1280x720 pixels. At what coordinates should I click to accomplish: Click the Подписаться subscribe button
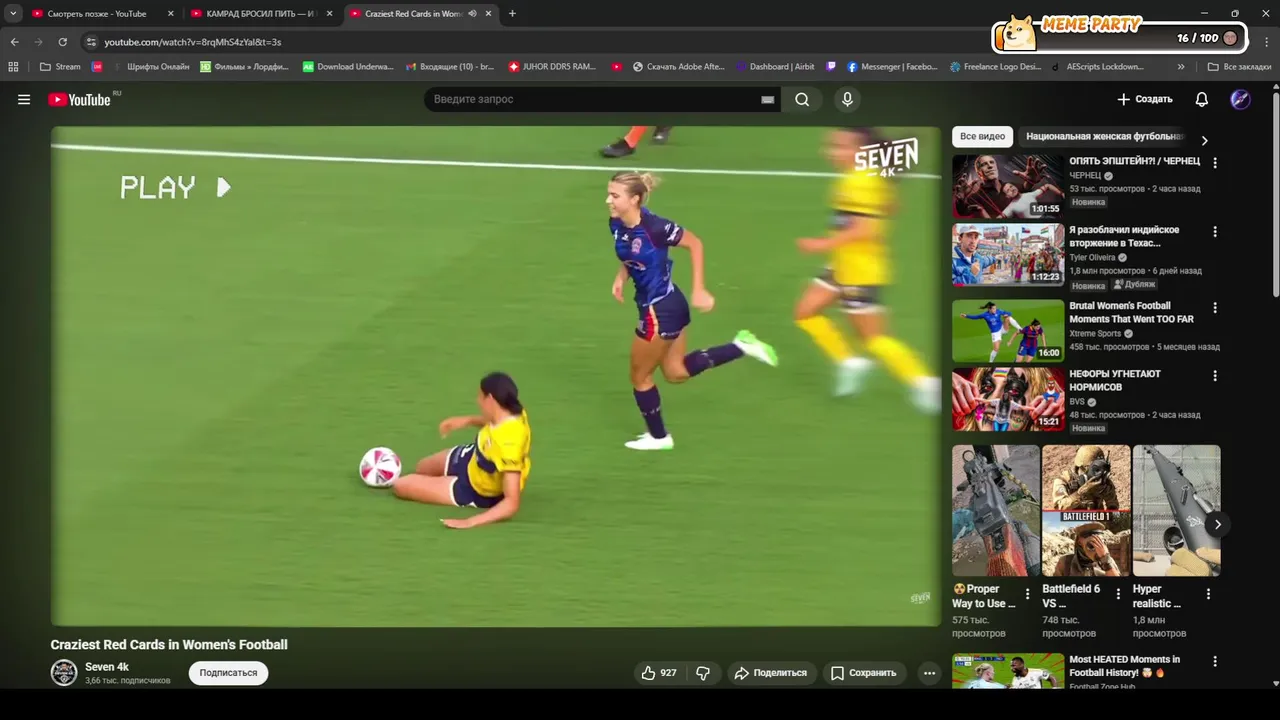pos(228,673)
